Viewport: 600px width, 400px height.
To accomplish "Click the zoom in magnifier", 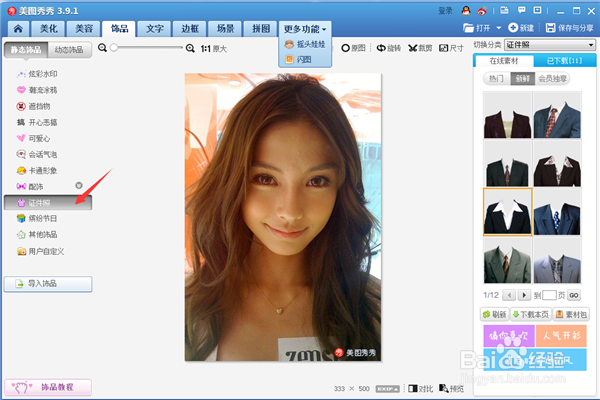I will click(190, 48).
